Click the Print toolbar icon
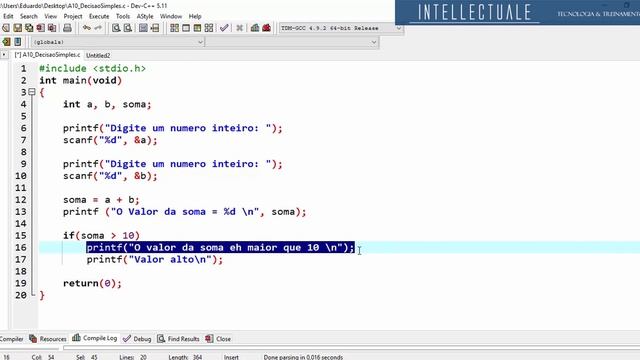 click(67, 28)
